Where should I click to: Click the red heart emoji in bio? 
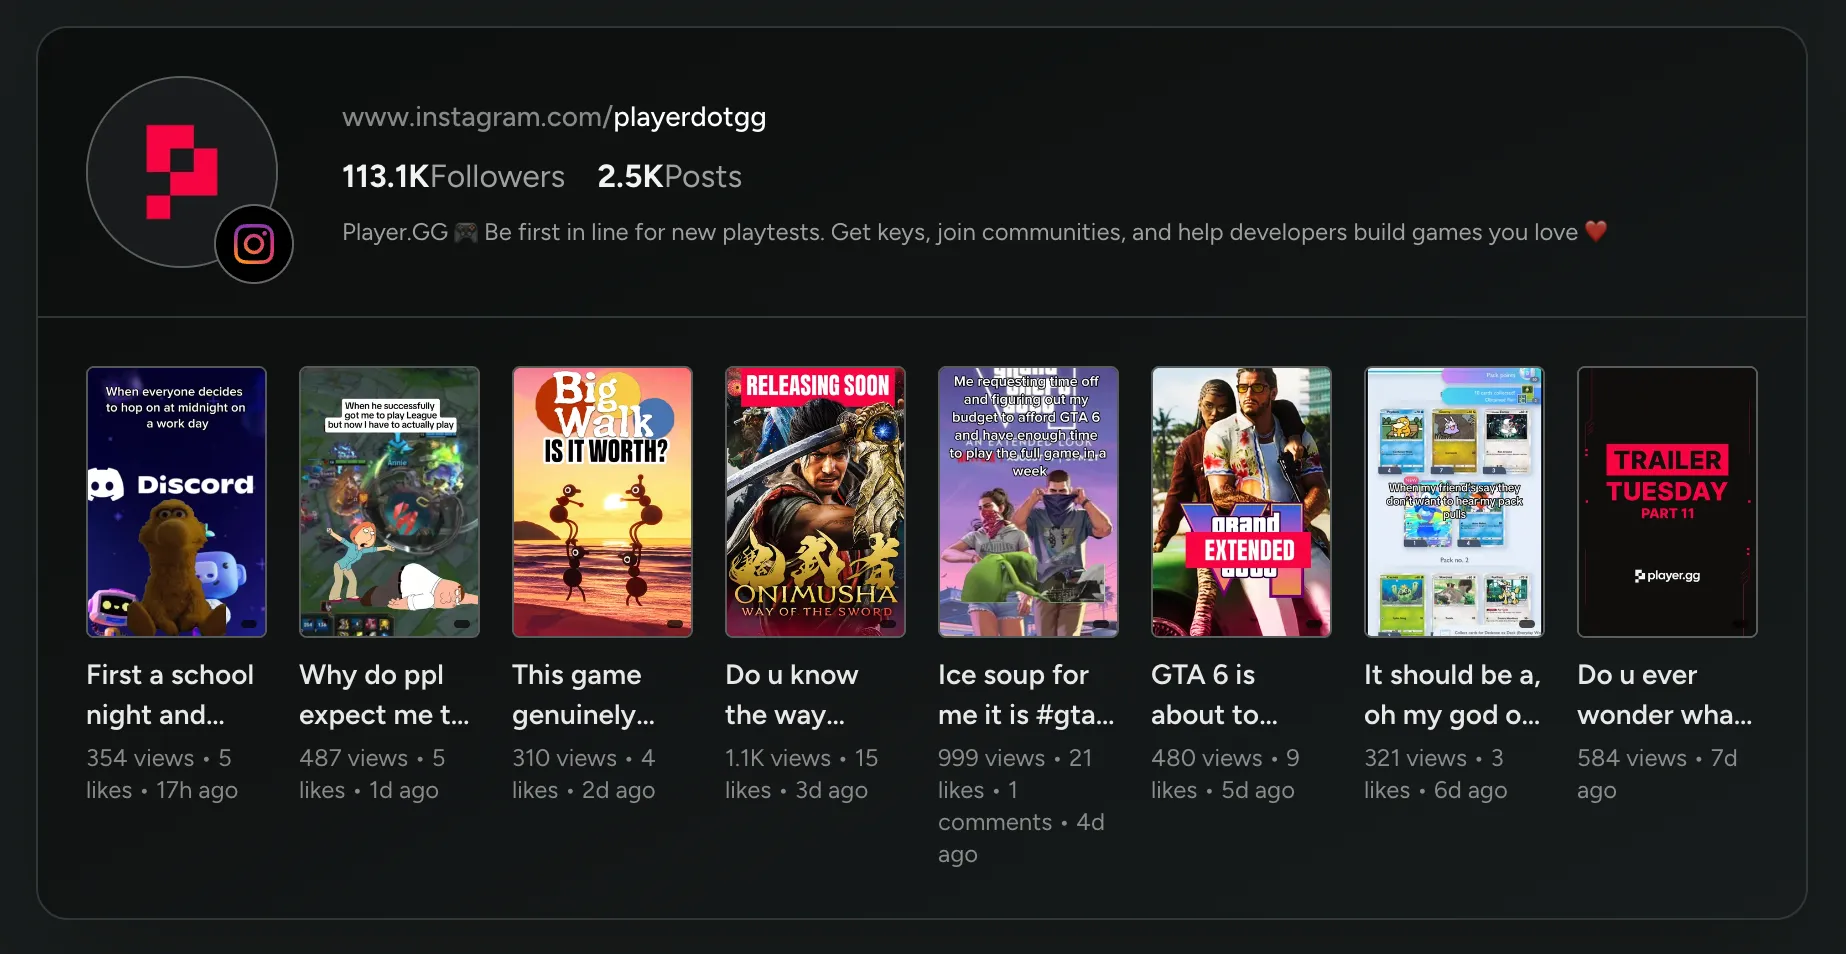[1596, 231]
